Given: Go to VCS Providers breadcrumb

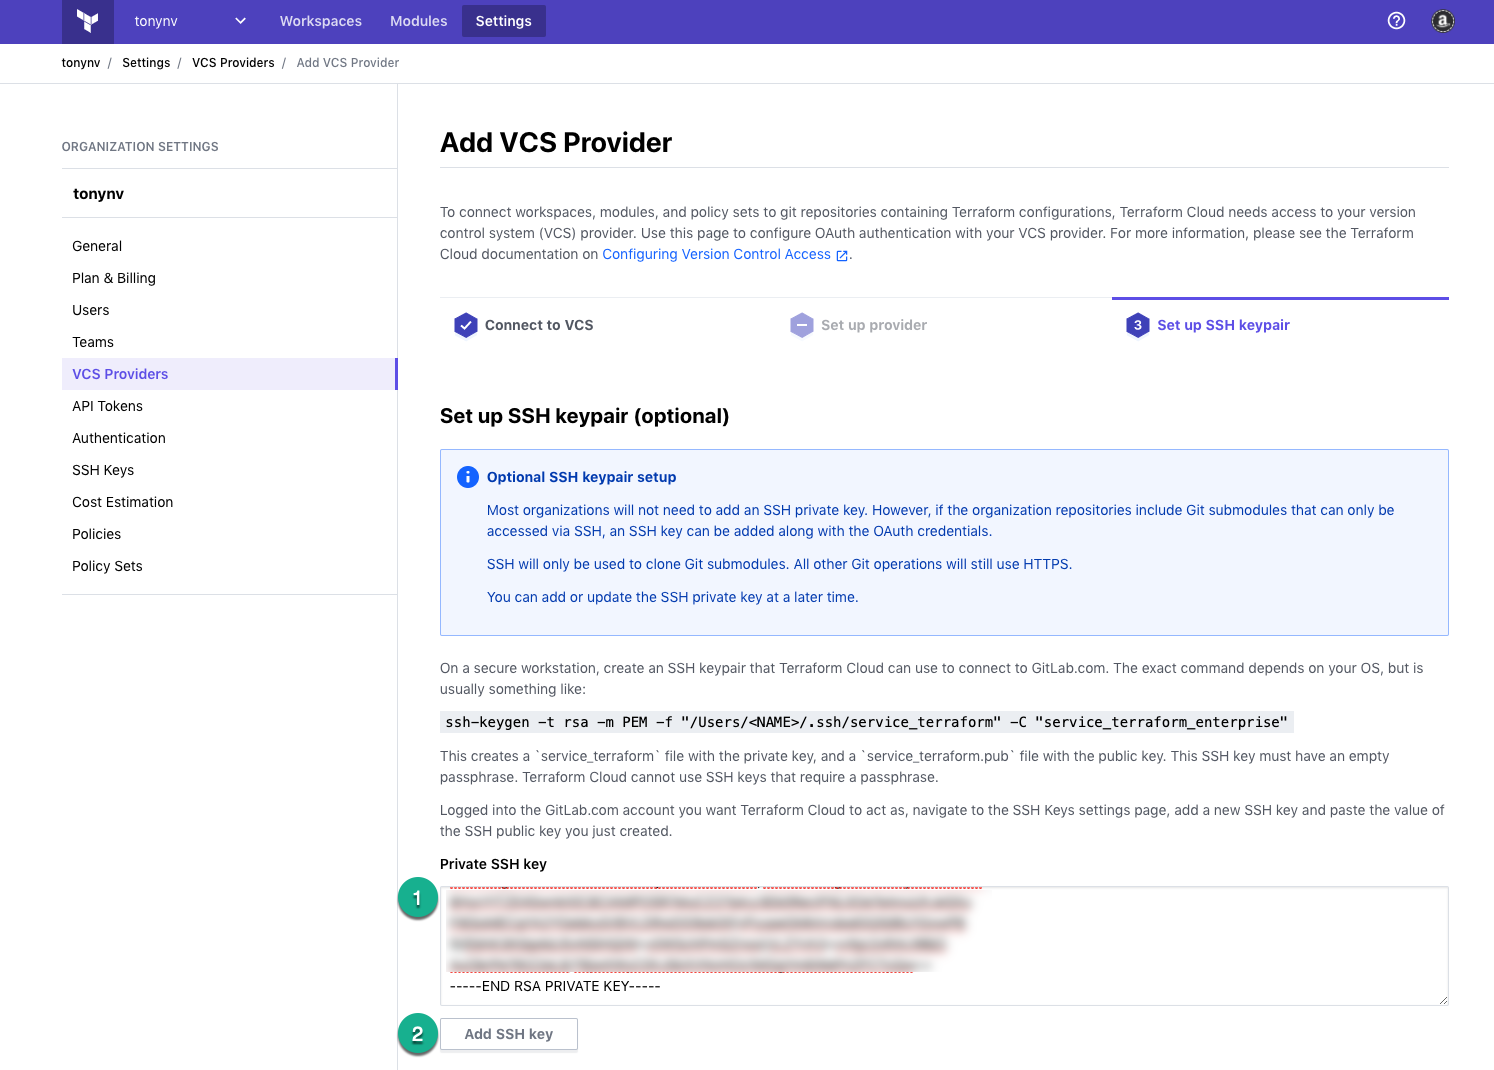Looking at the screenshot, I should [x=233, y=63].
